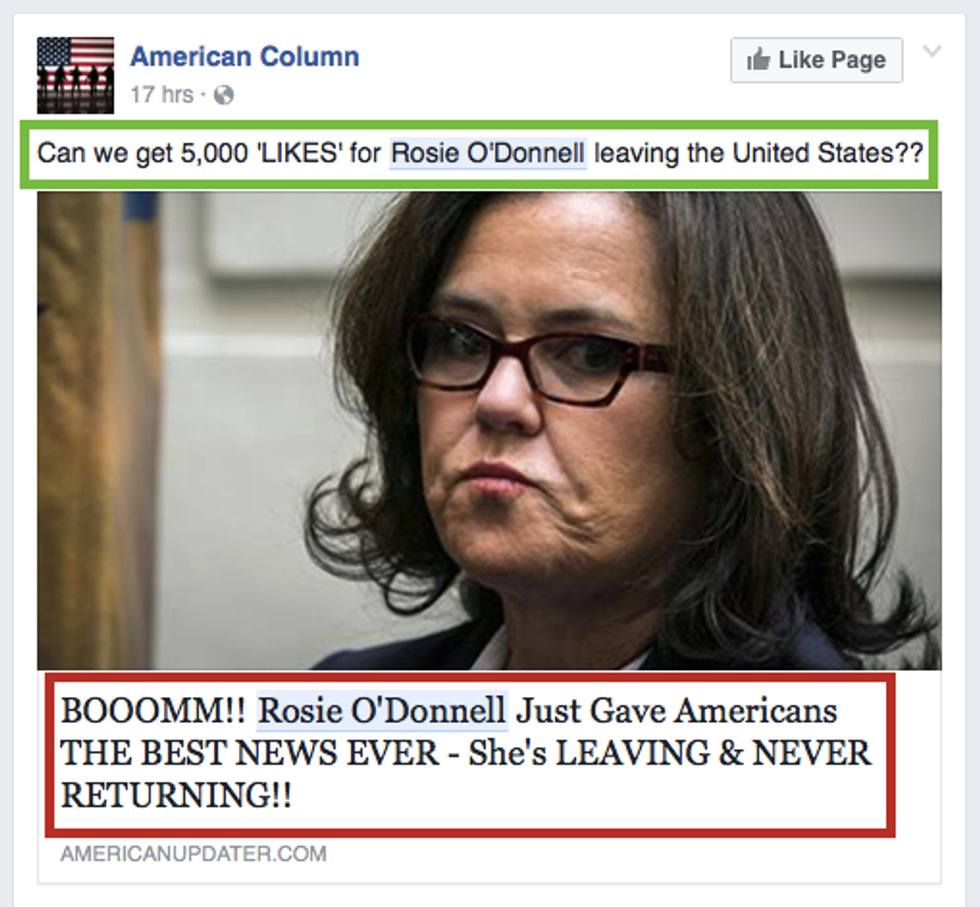Viewport: 980px width, 907px height.
Task: Click the American Column page name
Action: coord(244,57)
